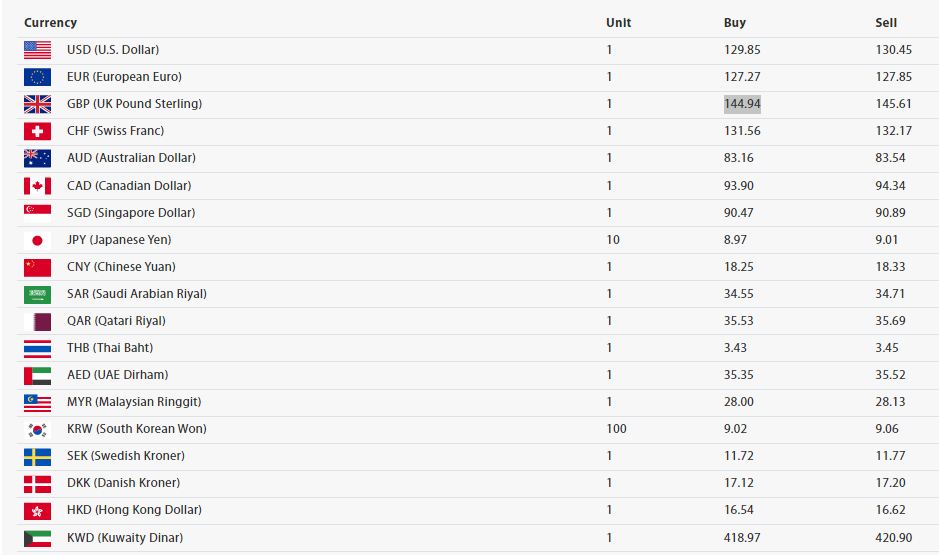Click the Swiss flag icon

tap(37, 131)
